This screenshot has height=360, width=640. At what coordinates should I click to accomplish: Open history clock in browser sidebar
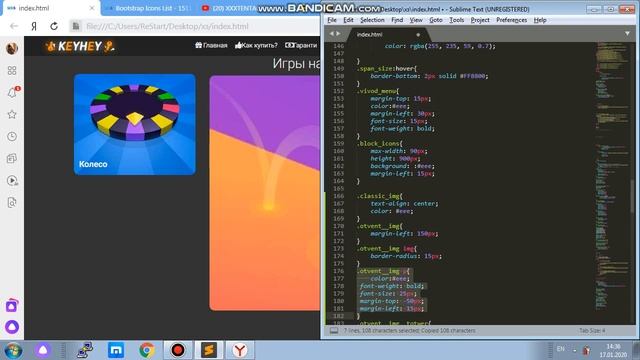pyautogui.click(x=12, y=136)
